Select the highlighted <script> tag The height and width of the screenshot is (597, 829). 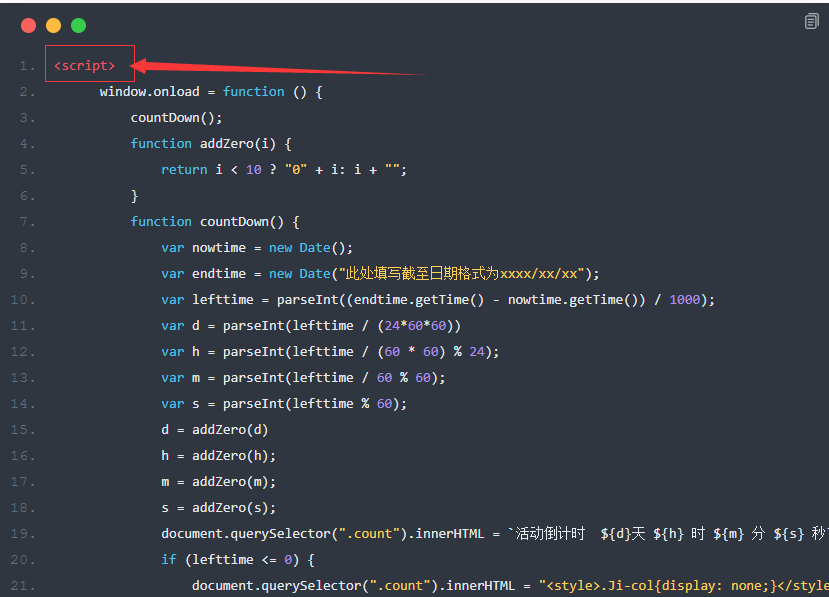(85, 65)
